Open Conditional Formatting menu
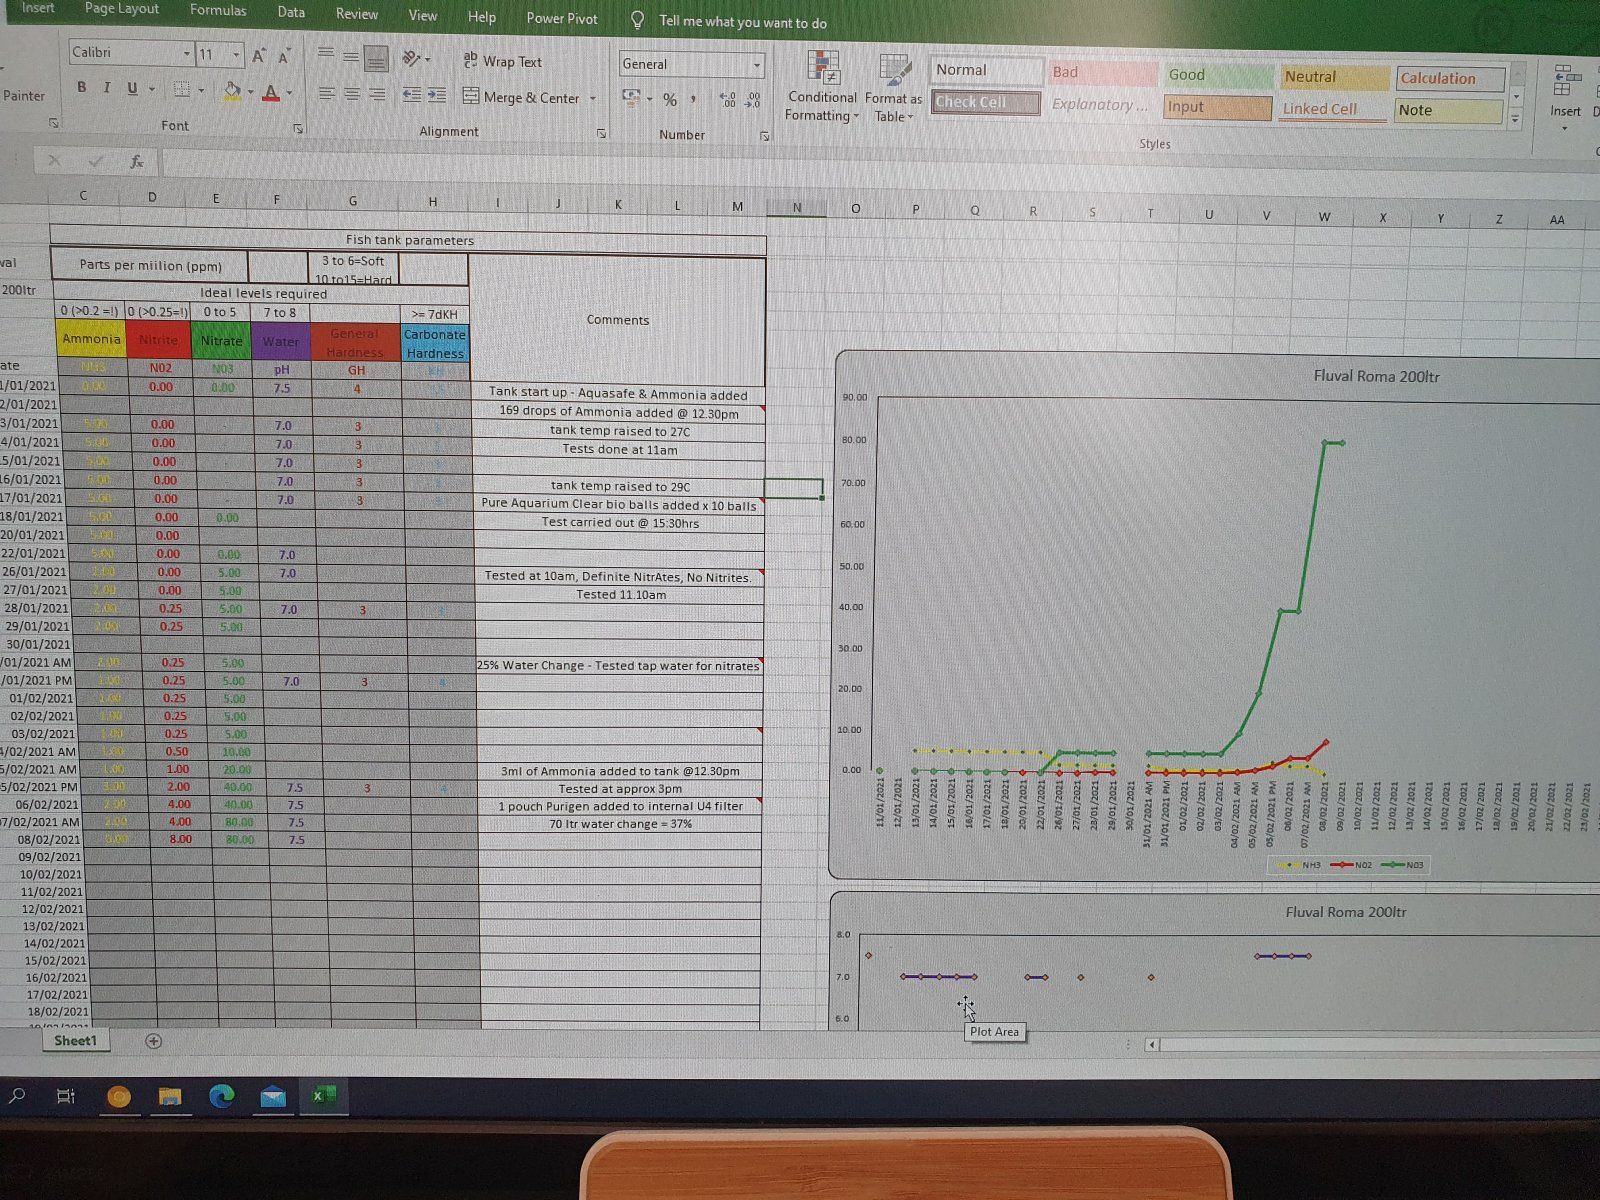 tap(822, 87)
